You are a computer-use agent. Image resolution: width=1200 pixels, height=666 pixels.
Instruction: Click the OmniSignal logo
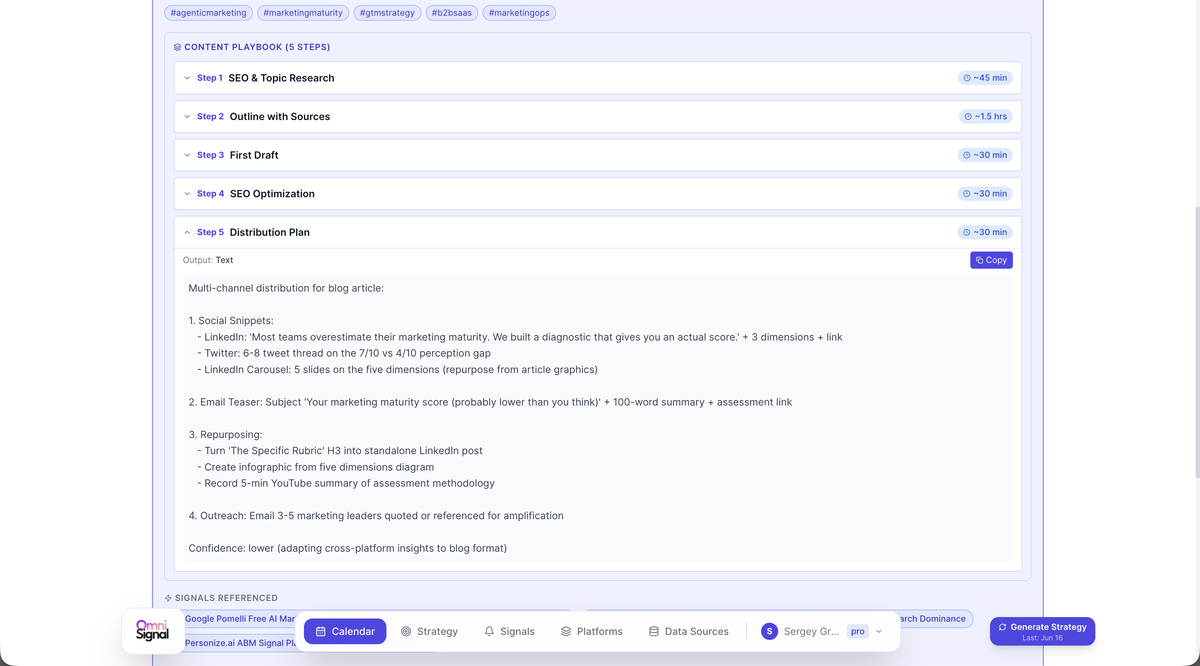(x=153, y=631)
